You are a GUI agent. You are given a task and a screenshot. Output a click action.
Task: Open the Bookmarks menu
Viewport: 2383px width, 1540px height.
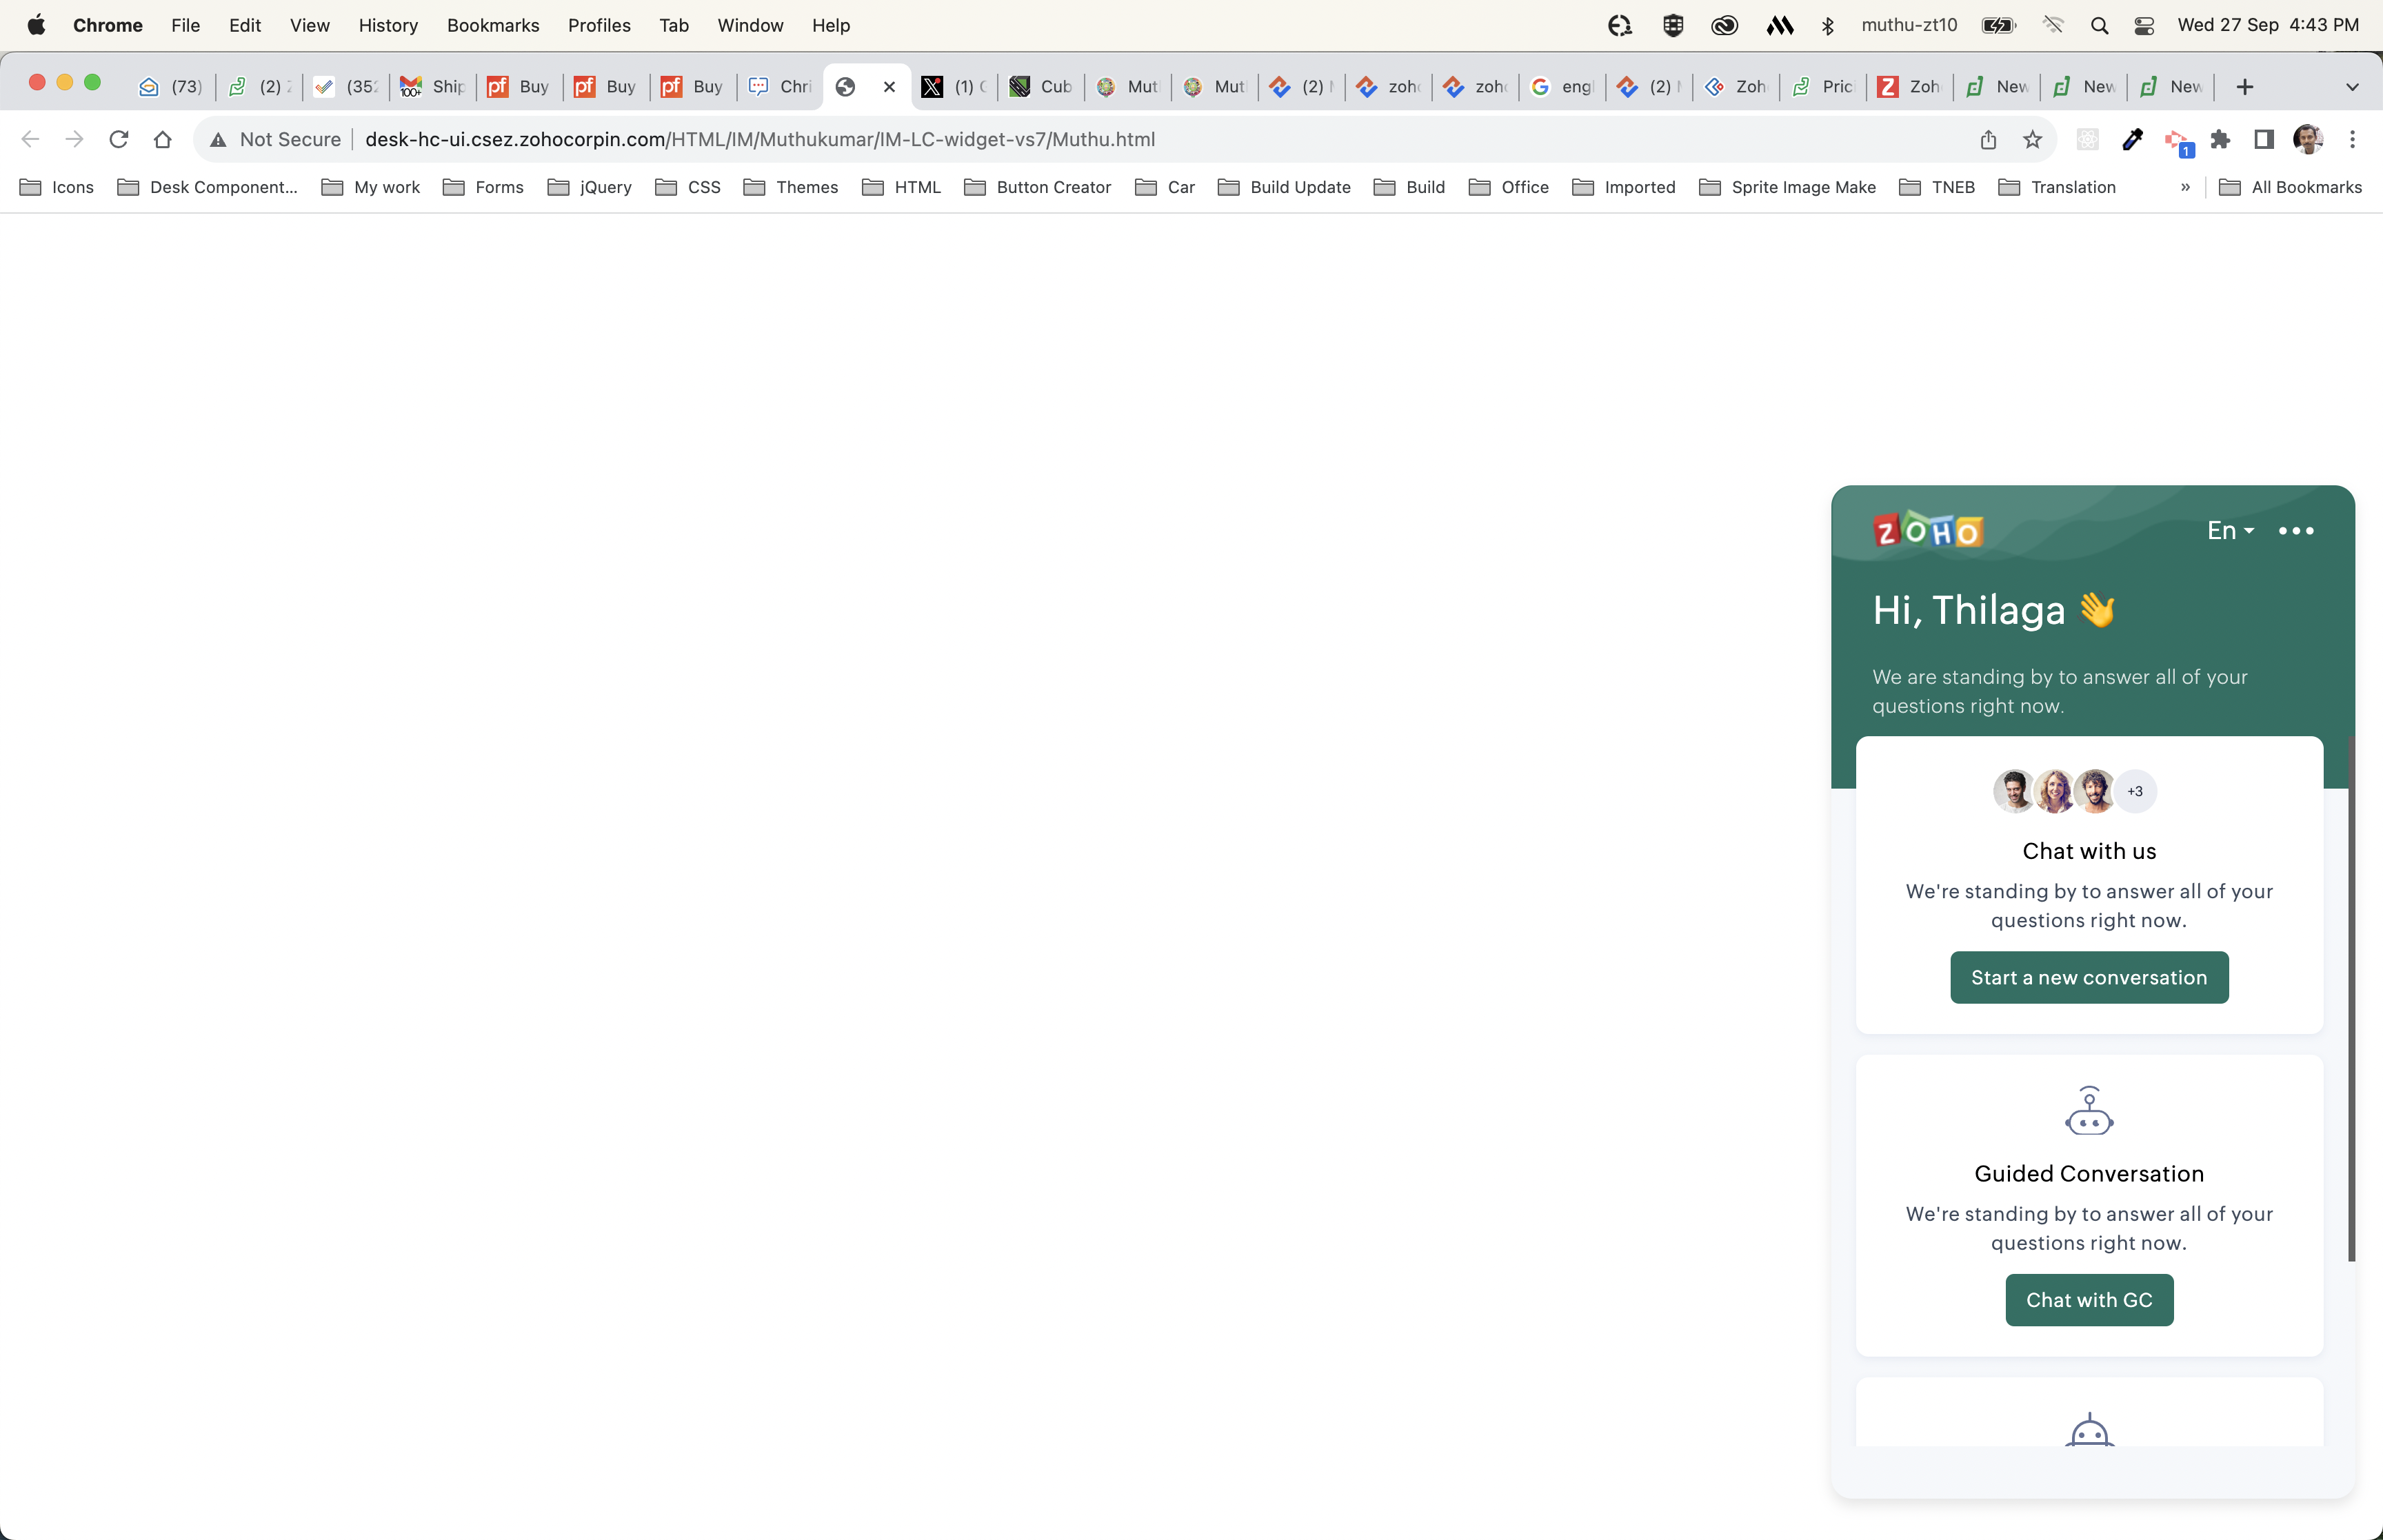492,25
